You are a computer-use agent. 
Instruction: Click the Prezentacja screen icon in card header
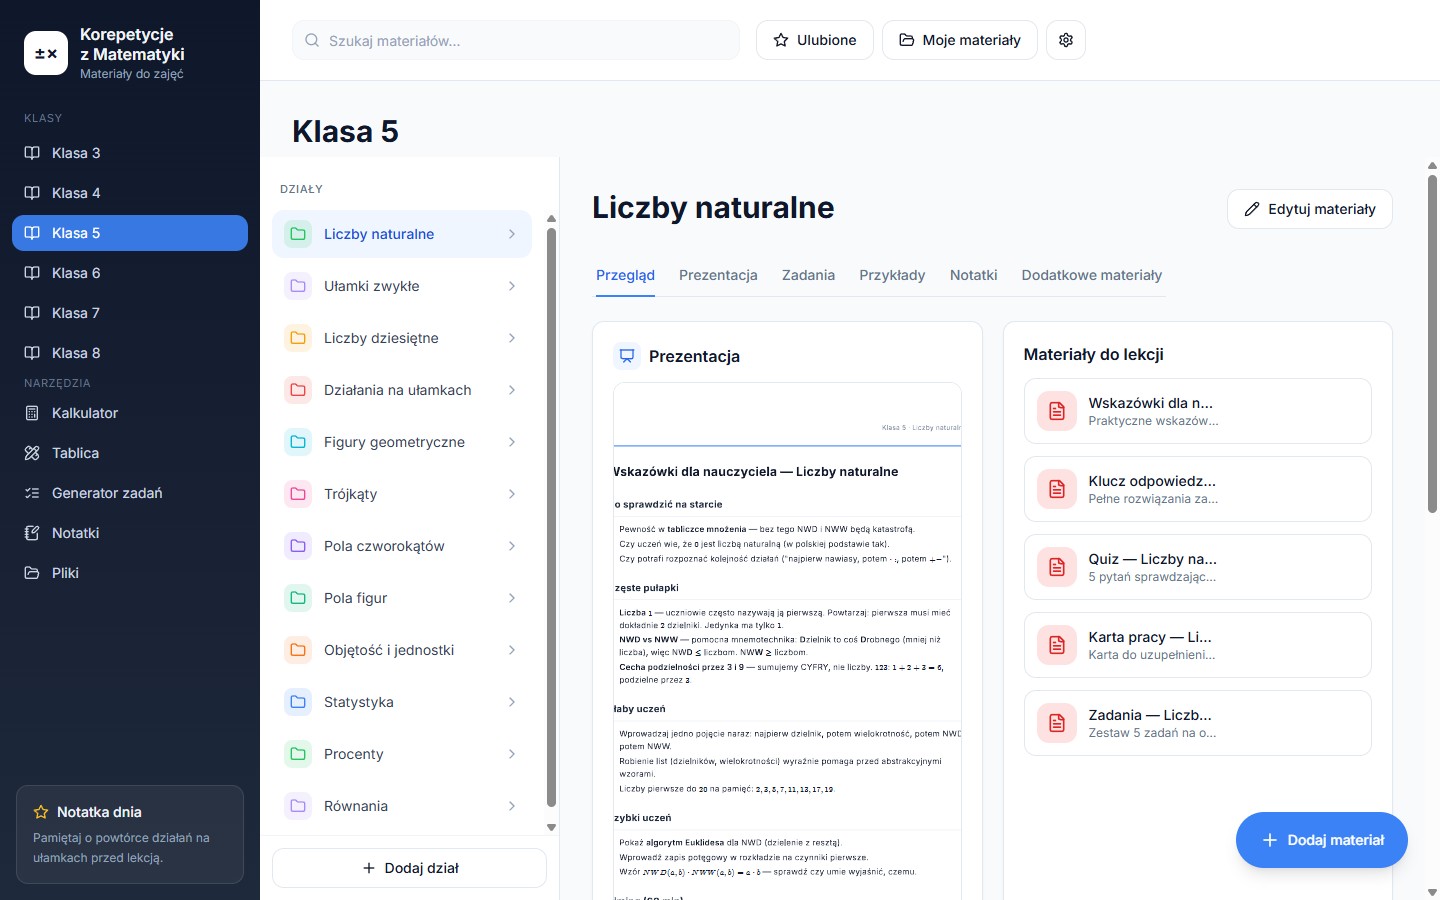coord(627,356)
